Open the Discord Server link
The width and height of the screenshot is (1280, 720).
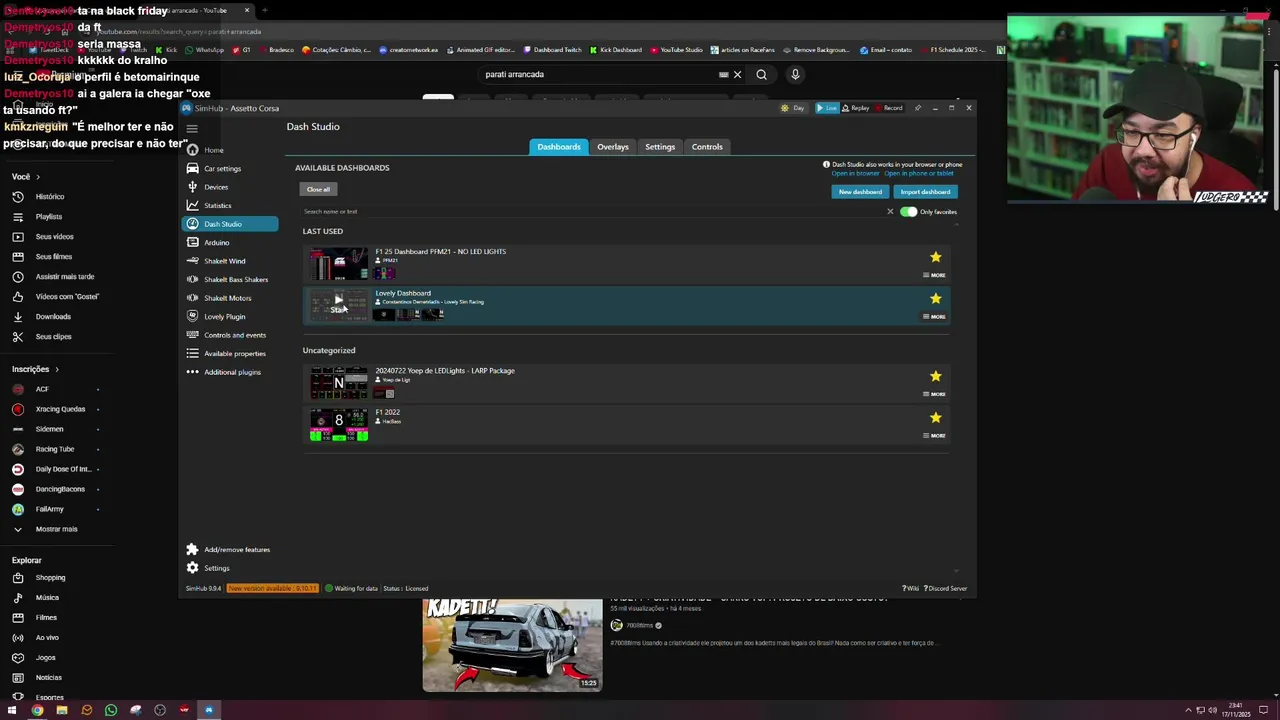[x=946, y=589]
